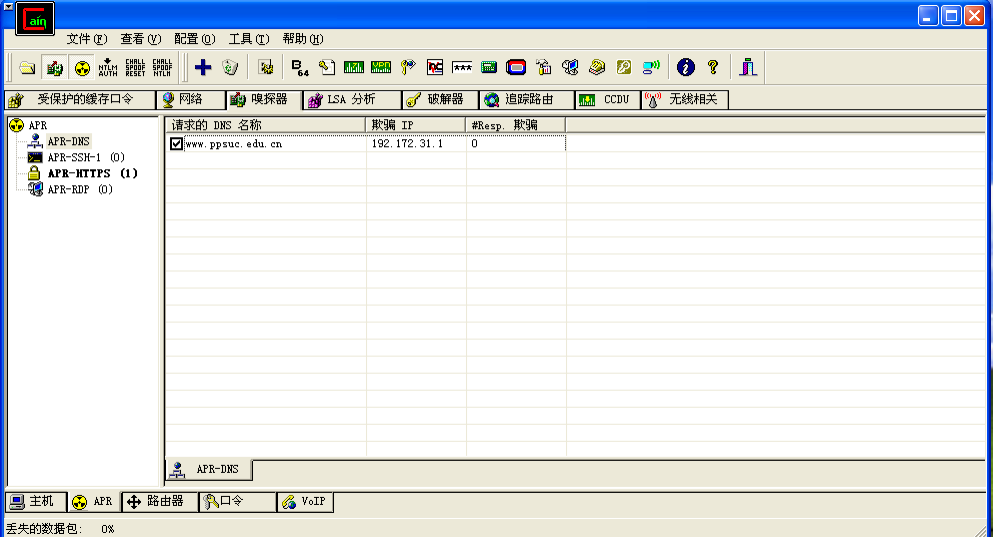Image resolution: width=993 pixels, height=537 pixels.
Task: Uncheck the www.ppsuc.edu.cn DNS entry checkbox
Action: pyautogui.click(x=176, y=144)
